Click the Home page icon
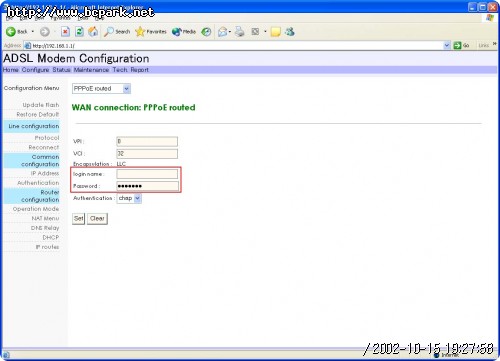 pyautogui.click(x=93, y=32)
